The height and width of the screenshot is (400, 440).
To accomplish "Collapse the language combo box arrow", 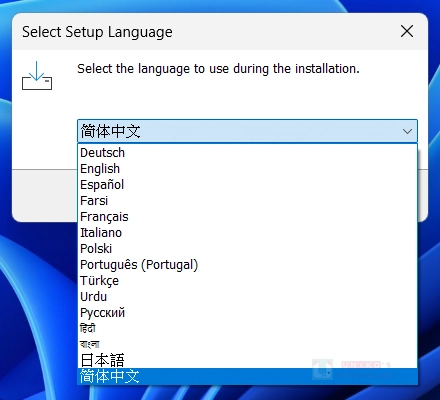I will coord(407,131).
